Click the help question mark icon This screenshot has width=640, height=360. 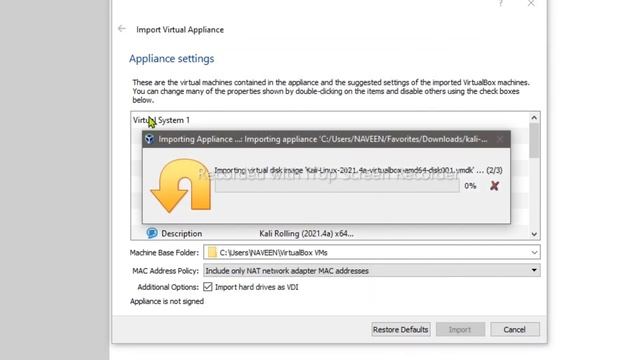[500, 4]
